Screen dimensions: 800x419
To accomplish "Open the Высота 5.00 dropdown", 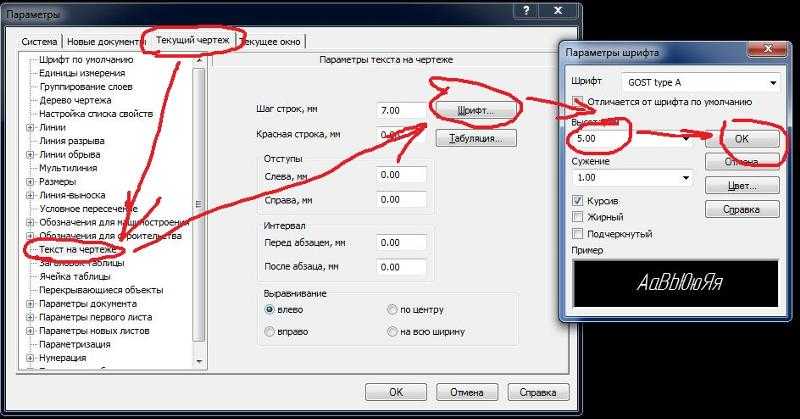I will coord(686,138).
